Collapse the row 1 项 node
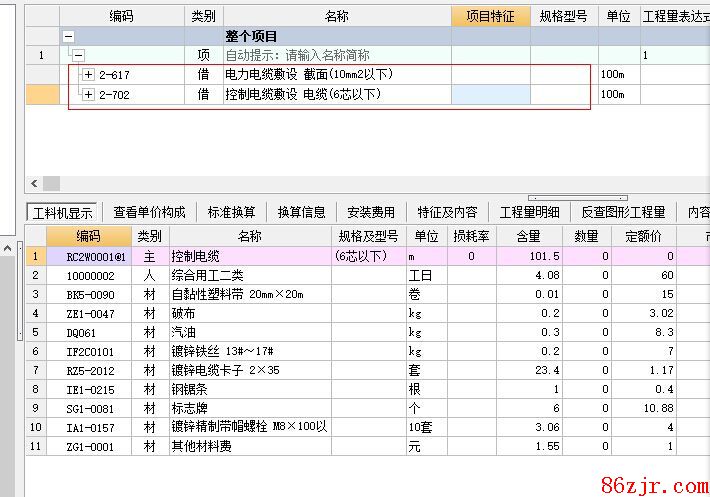This screenshot has height=497, width=710. click(79, 56)
